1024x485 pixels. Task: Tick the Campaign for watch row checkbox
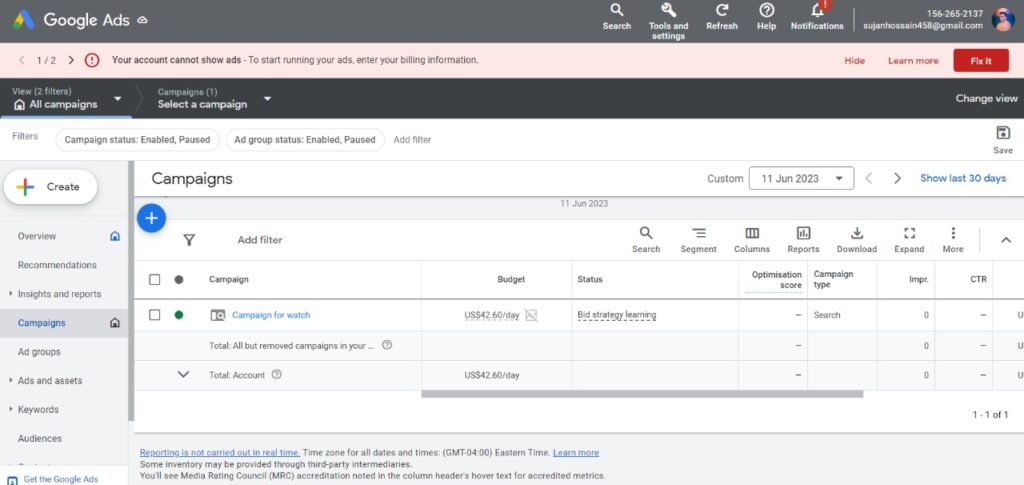tap(155, 315)
